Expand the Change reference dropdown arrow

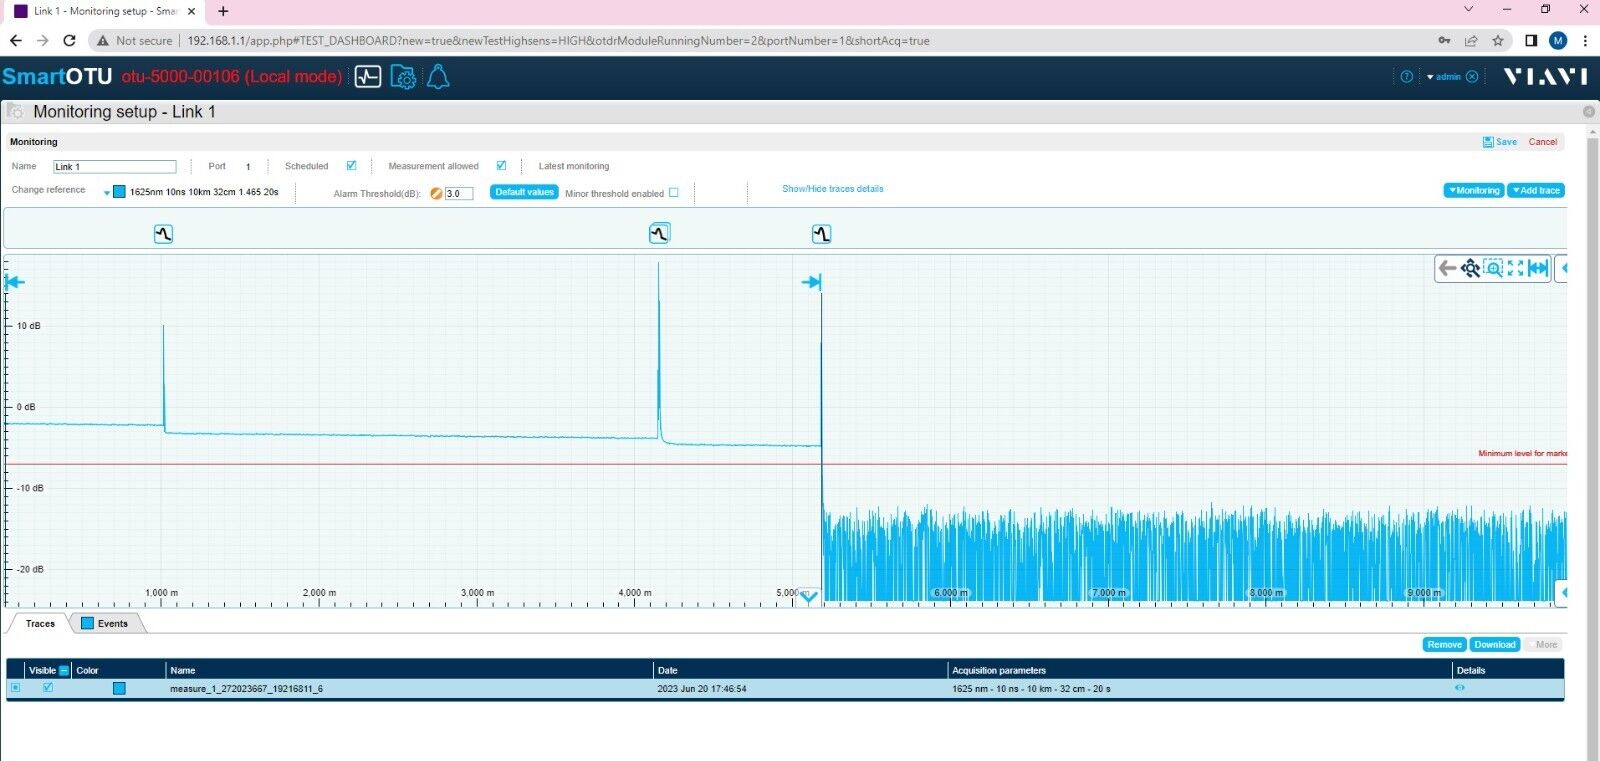[x=107, y=192]
